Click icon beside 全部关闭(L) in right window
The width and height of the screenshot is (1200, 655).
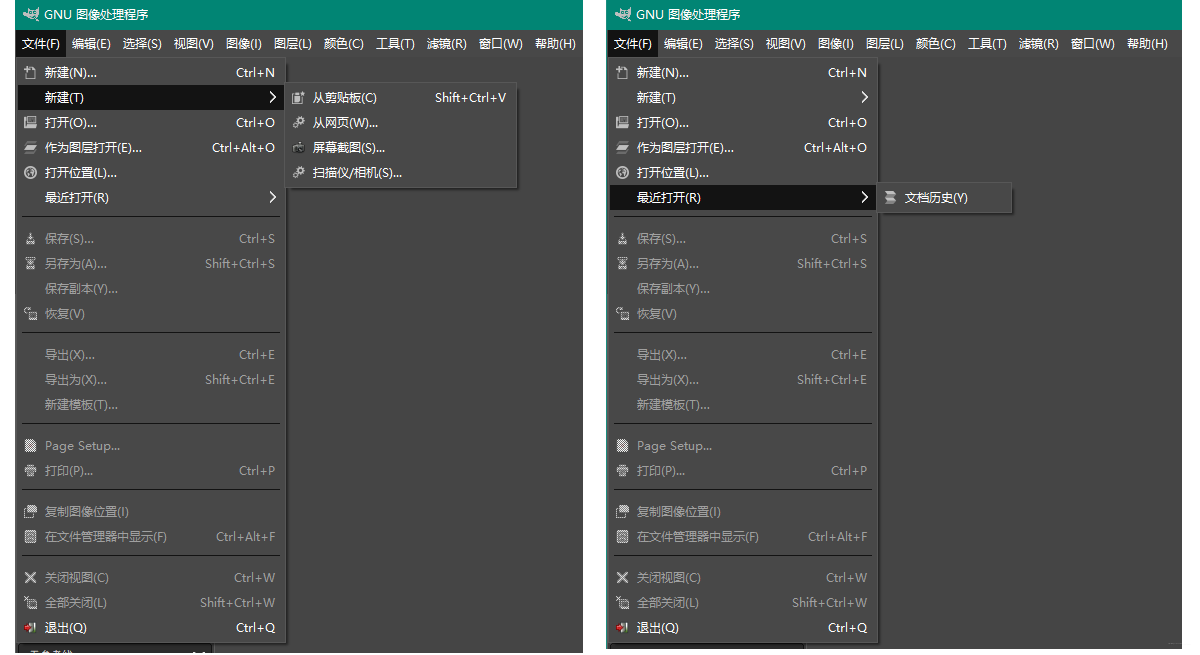click(622, 602)
